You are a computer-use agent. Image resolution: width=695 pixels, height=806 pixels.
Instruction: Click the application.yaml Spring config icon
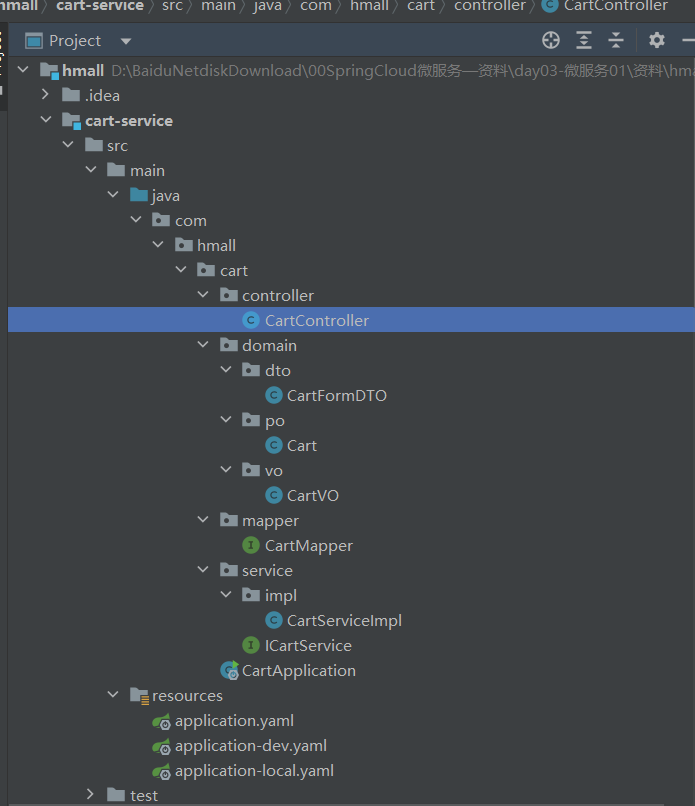click(x=161, y=722)
